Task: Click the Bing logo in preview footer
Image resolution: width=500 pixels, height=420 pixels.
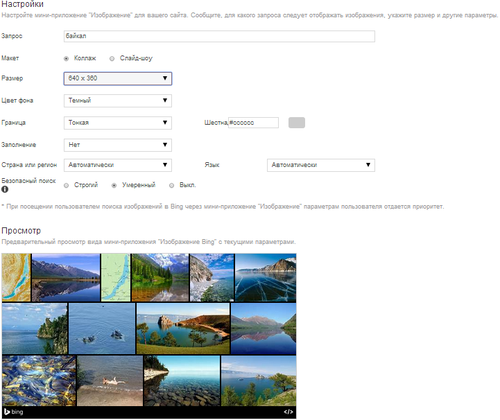Action: point(13,412)
